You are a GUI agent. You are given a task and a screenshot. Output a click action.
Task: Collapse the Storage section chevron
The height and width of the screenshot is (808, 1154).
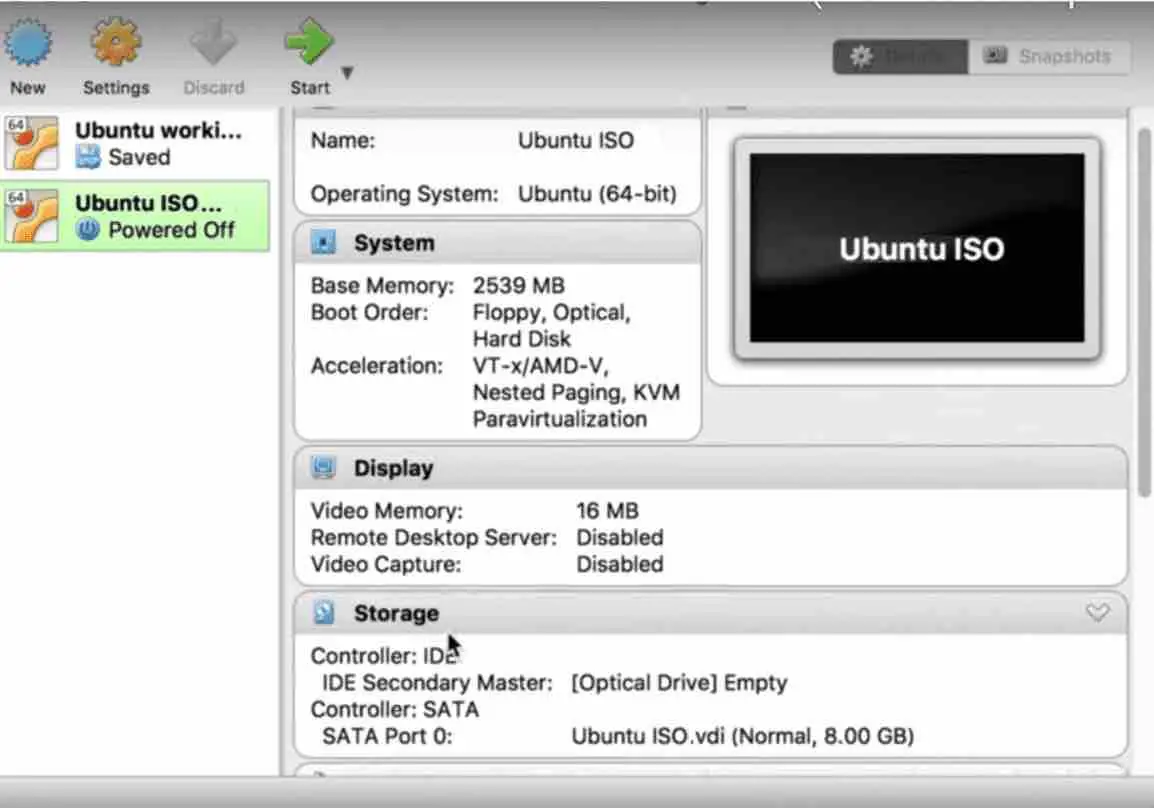pos(1097,612)
